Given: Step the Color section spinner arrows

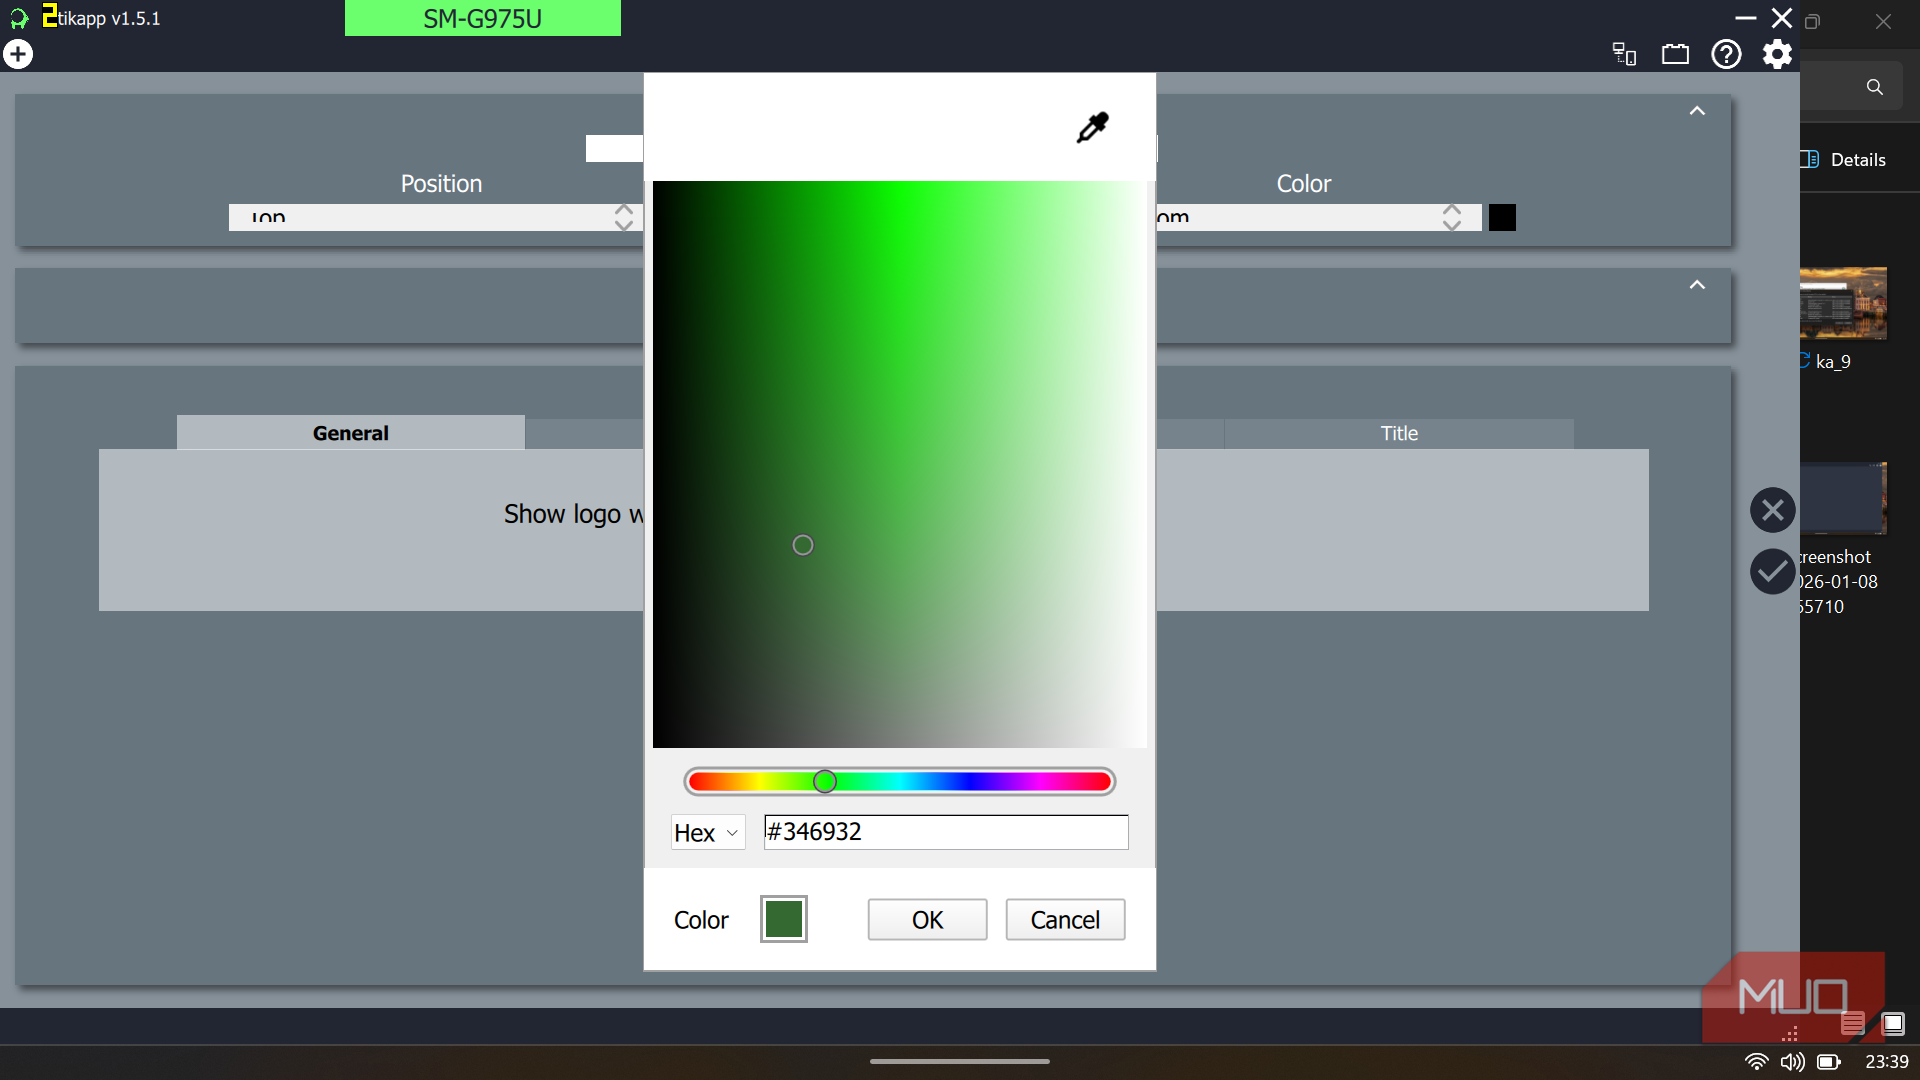Looking at the screenshot, I should coord(1452,217).
